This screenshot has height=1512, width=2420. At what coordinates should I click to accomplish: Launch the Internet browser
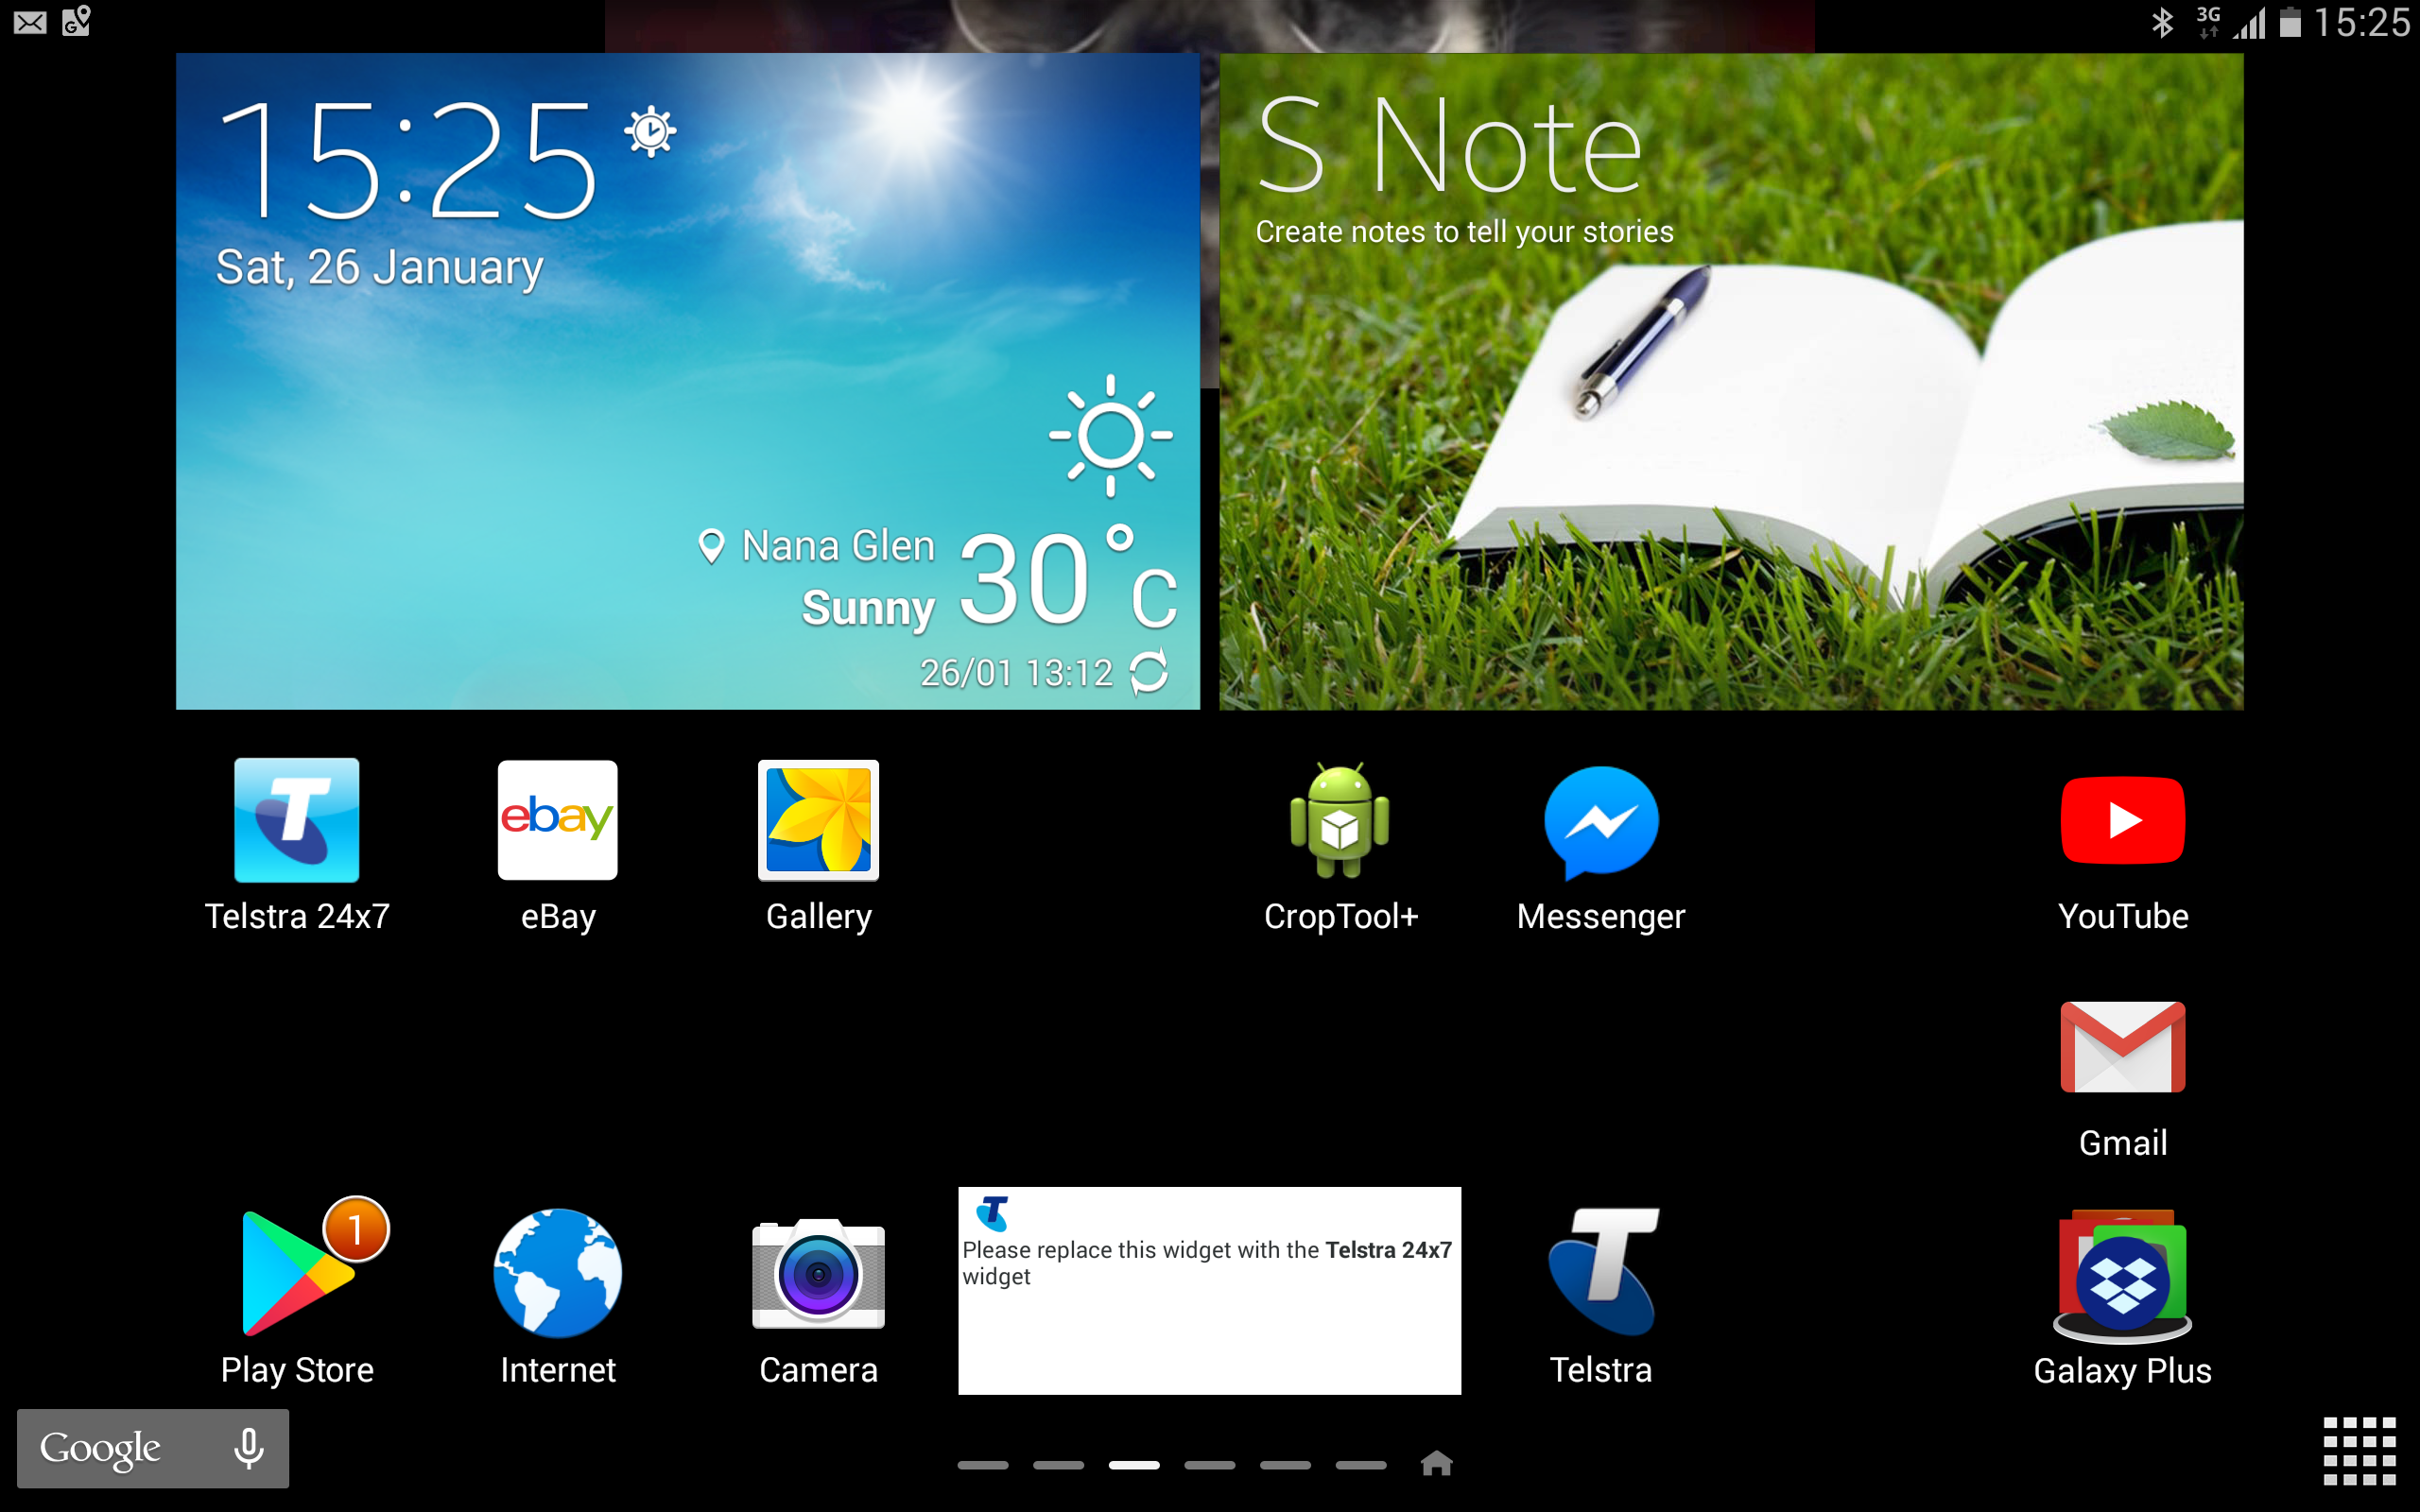(557, 1274)
